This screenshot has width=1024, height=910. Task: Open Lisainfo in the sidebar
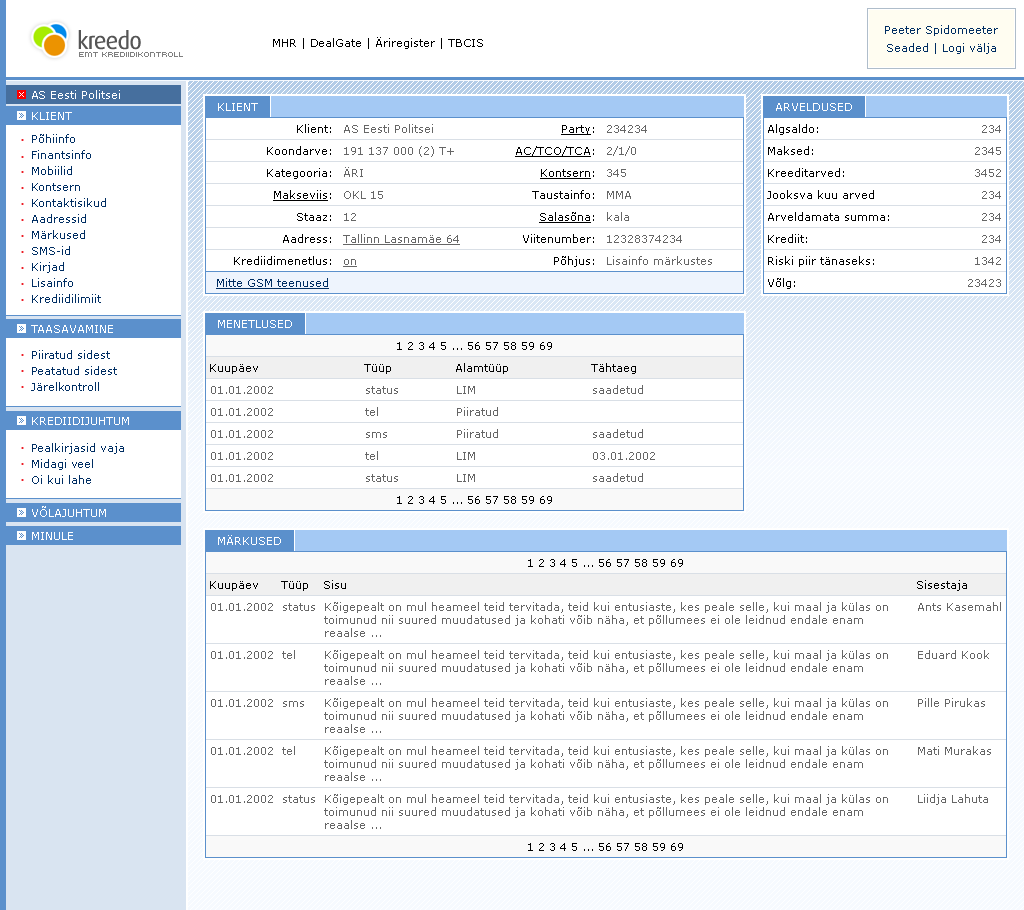click(52, 283)
